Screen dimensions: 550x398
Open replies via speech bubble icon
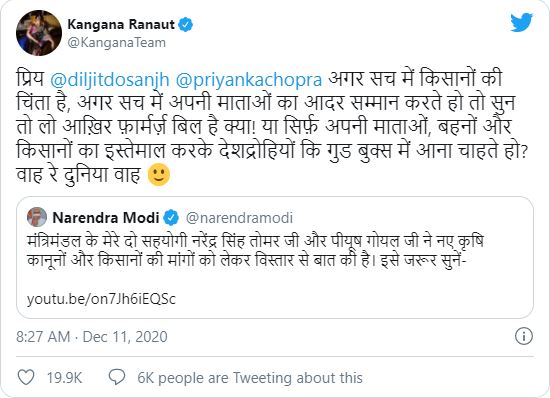(x=117, y=377)
